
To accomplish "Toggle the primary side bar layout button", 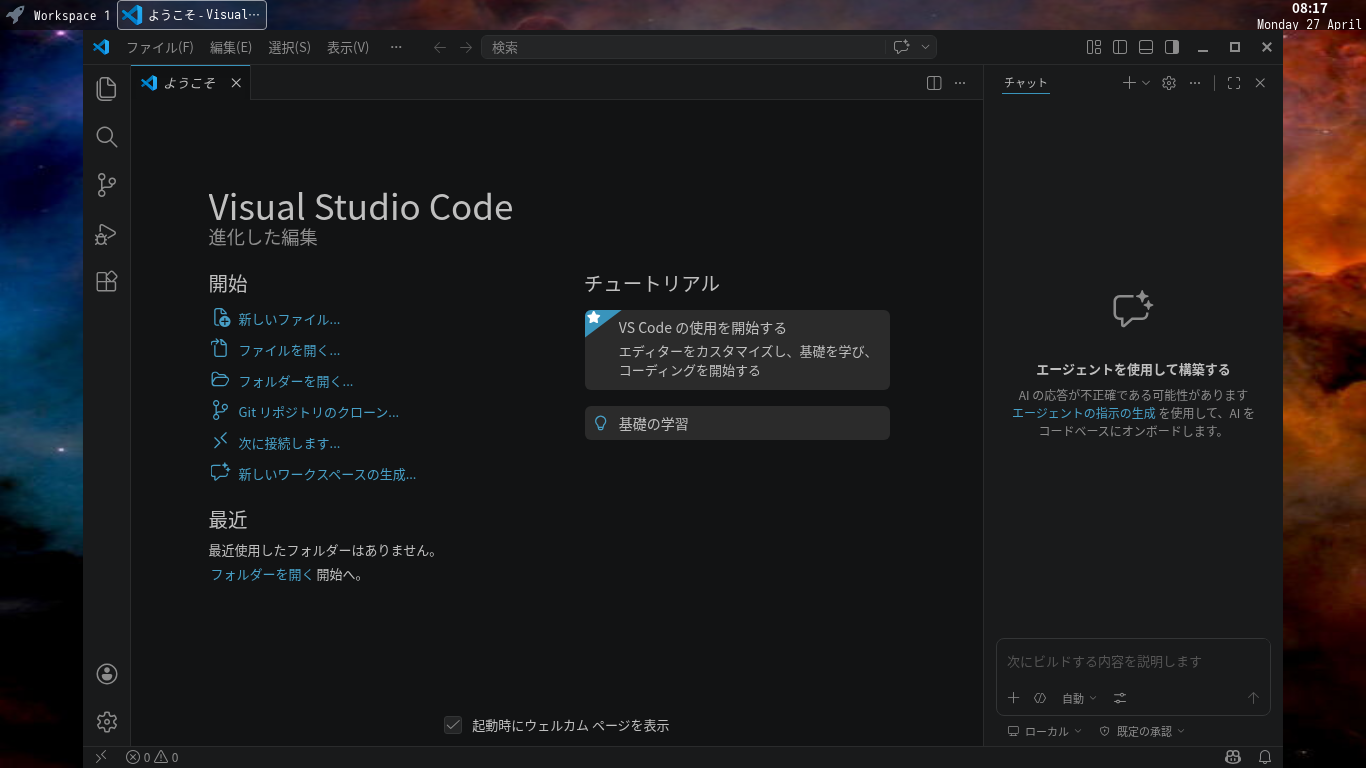I will click(x=1120, y=47).
